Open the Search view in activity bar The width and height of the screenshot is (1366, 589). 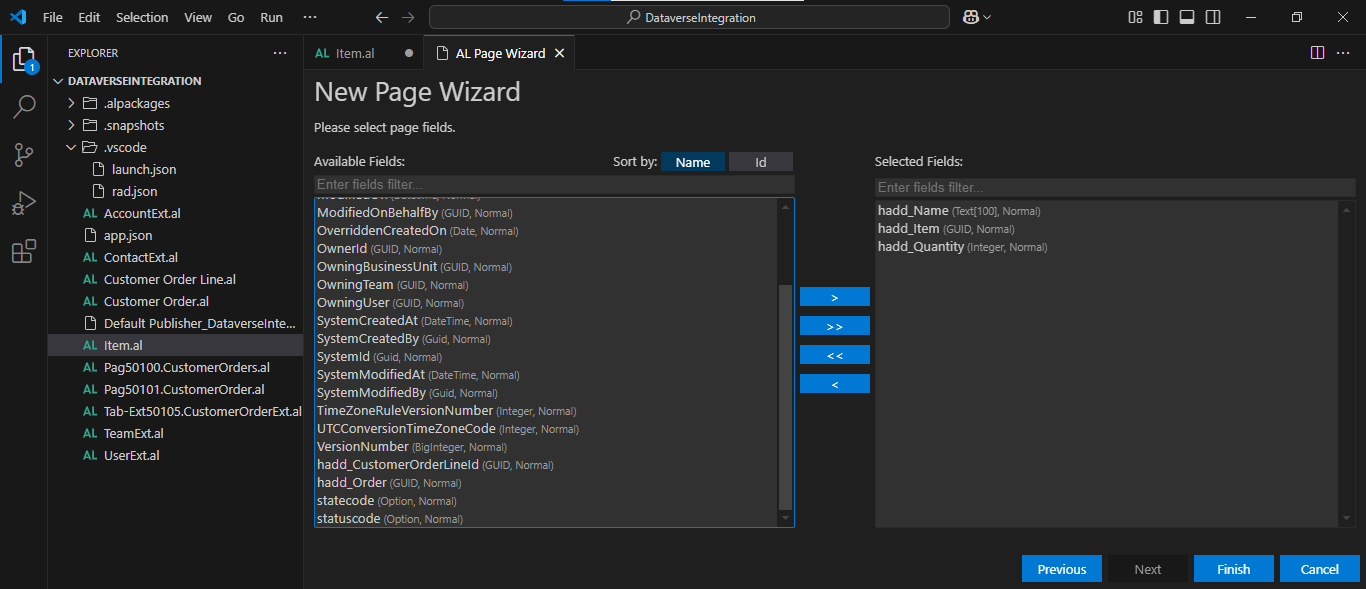point(23,107)
